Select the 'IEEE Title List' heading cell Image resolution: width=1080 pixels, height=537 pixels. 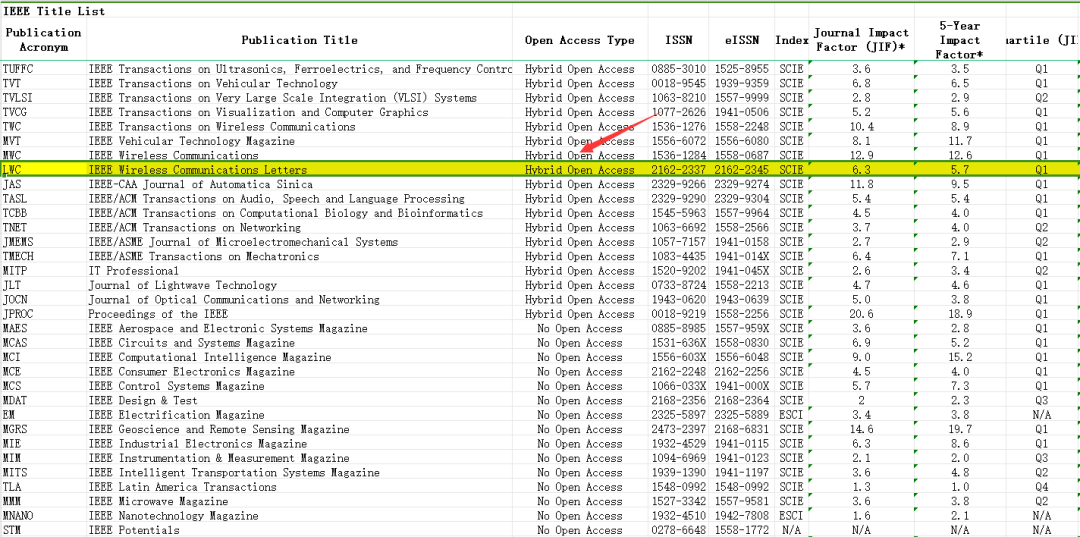[43, 11]
